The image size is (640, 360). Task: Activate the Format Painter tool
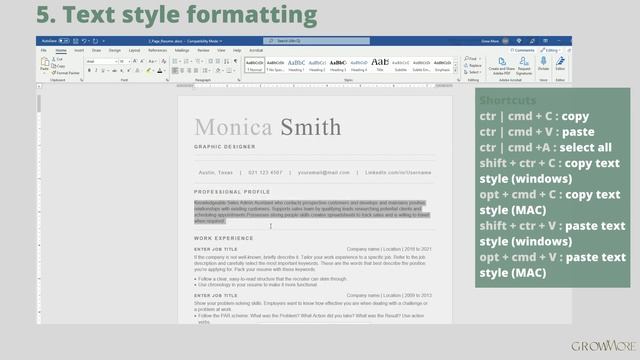pyautogui.click(x=65, y=73)
